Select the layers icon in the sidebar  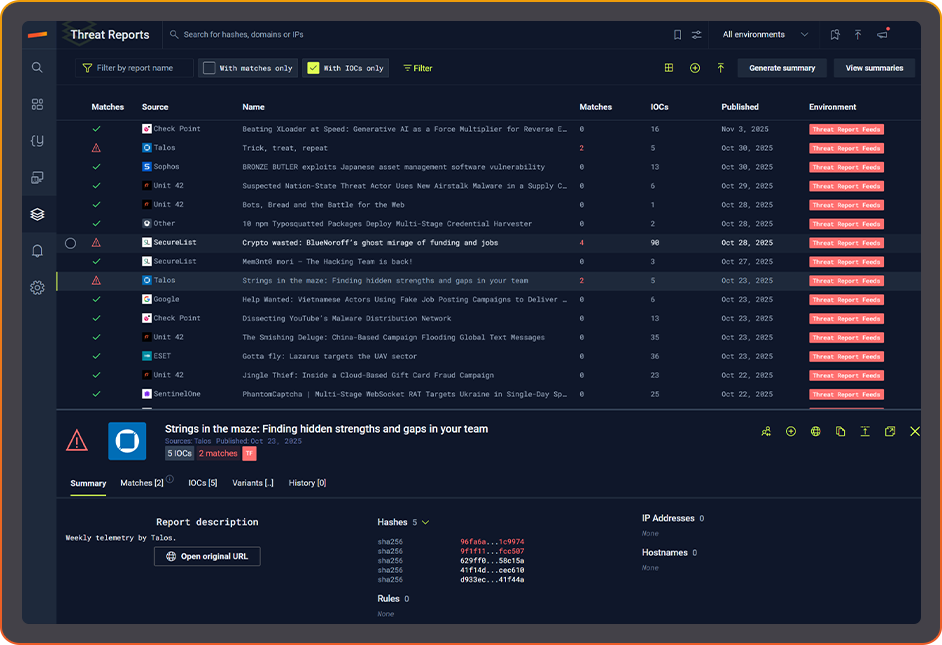click(37, 214)
